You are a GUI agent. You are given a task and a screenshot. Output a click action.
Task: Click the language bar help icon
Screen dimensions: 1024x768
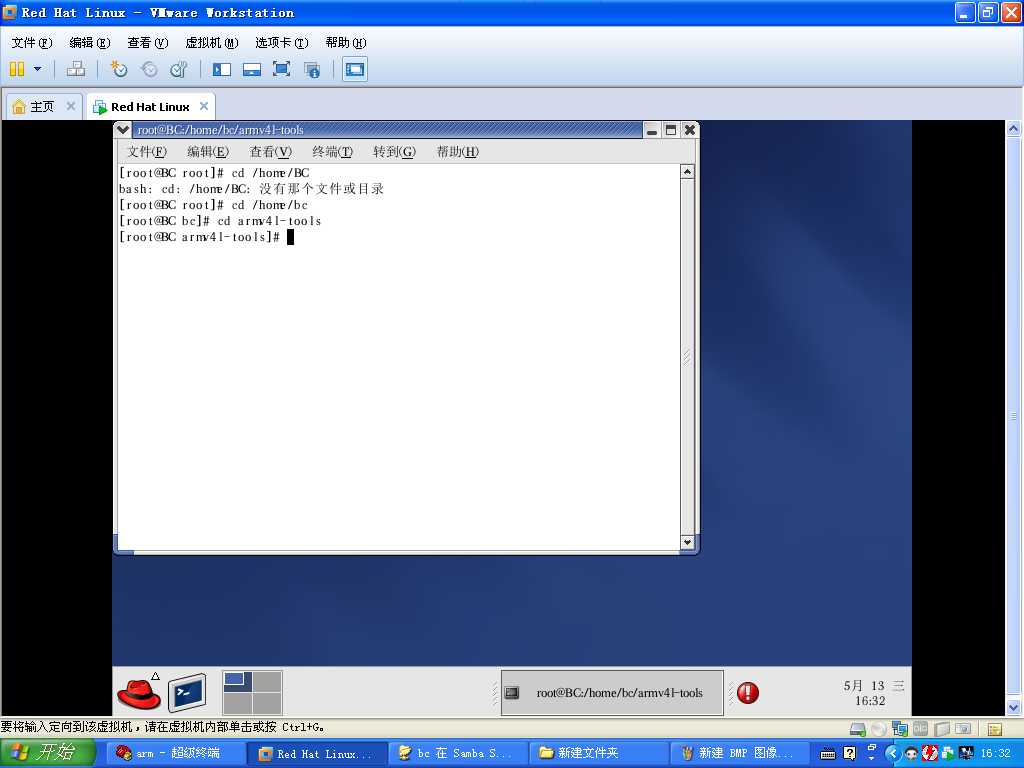click(x=849, y=753)
